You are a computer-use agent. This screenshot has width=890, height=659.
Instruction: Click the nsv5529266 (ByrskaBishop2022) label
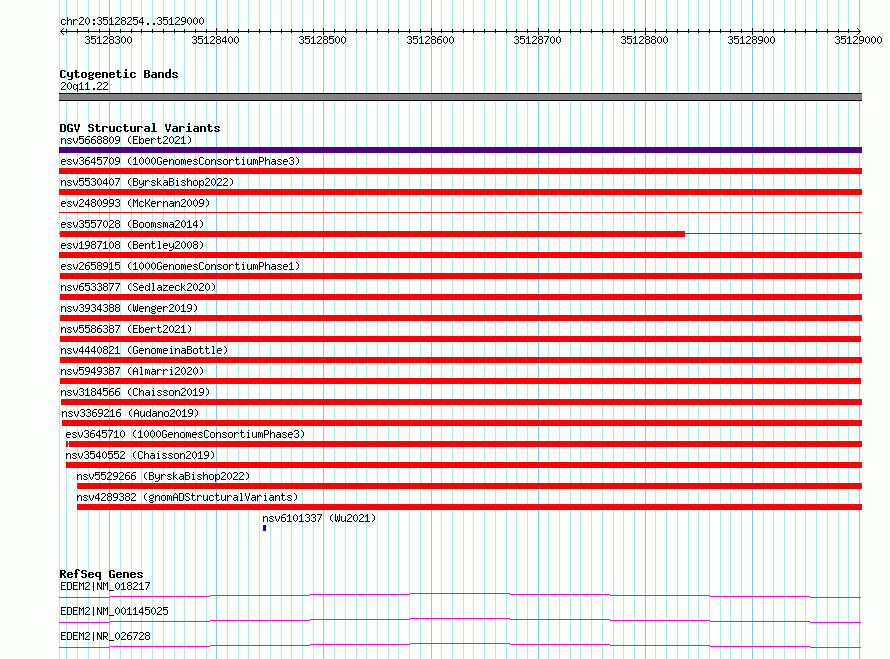pos(163,476)
